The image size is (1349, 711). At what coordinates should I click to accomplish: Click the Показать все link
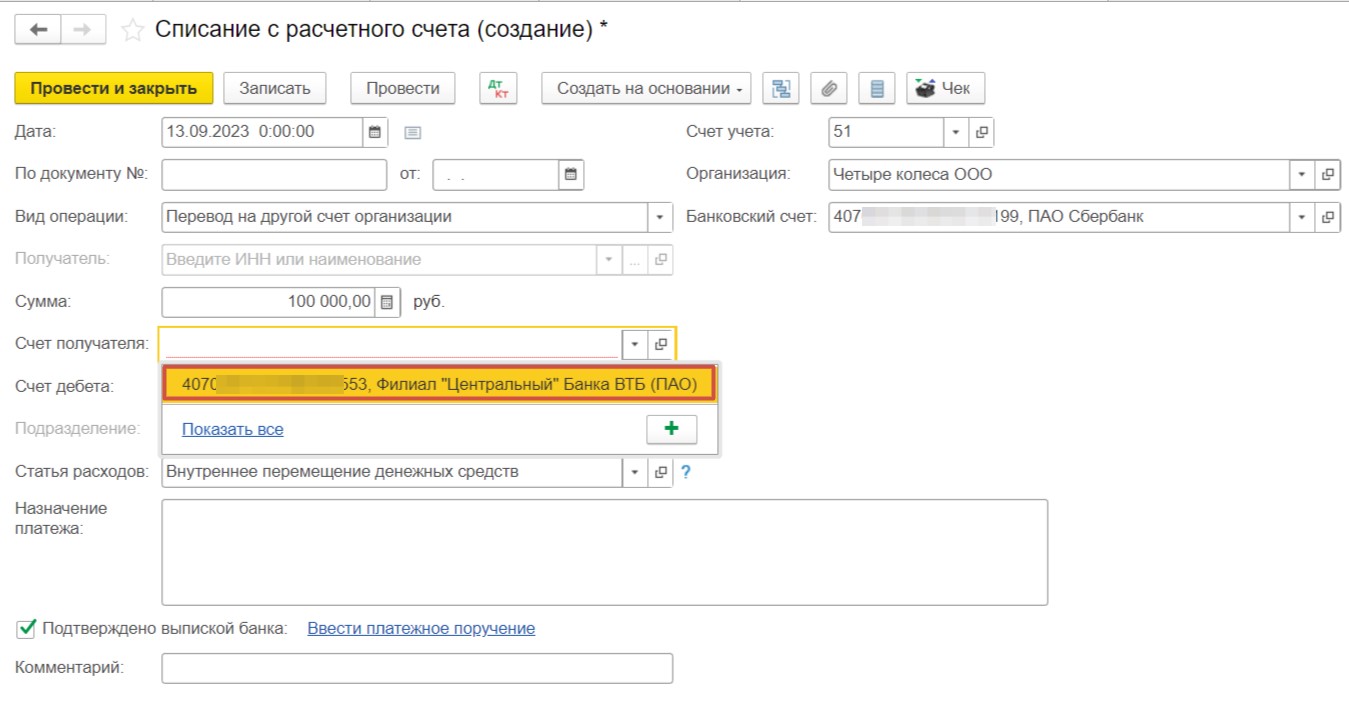click(232, 429)
